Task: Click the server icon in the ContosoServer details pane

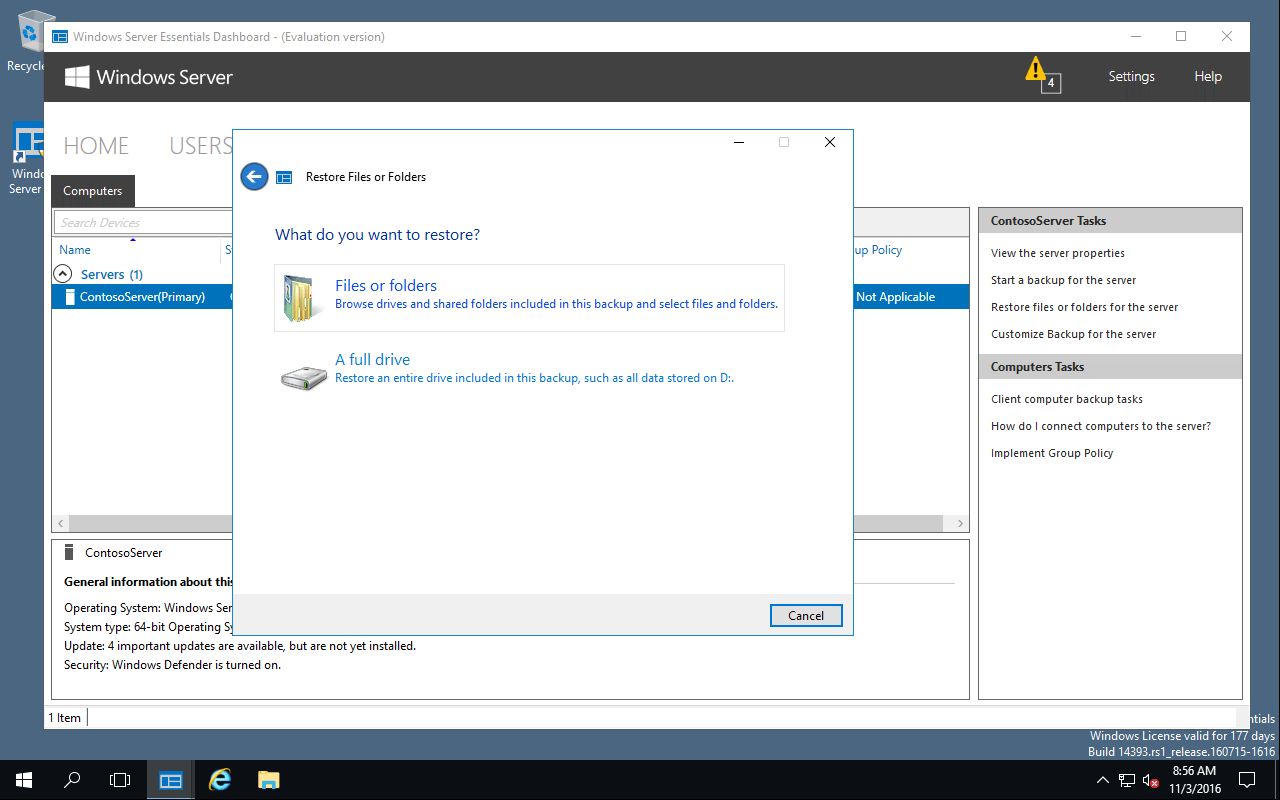Action: click(69, 553)
